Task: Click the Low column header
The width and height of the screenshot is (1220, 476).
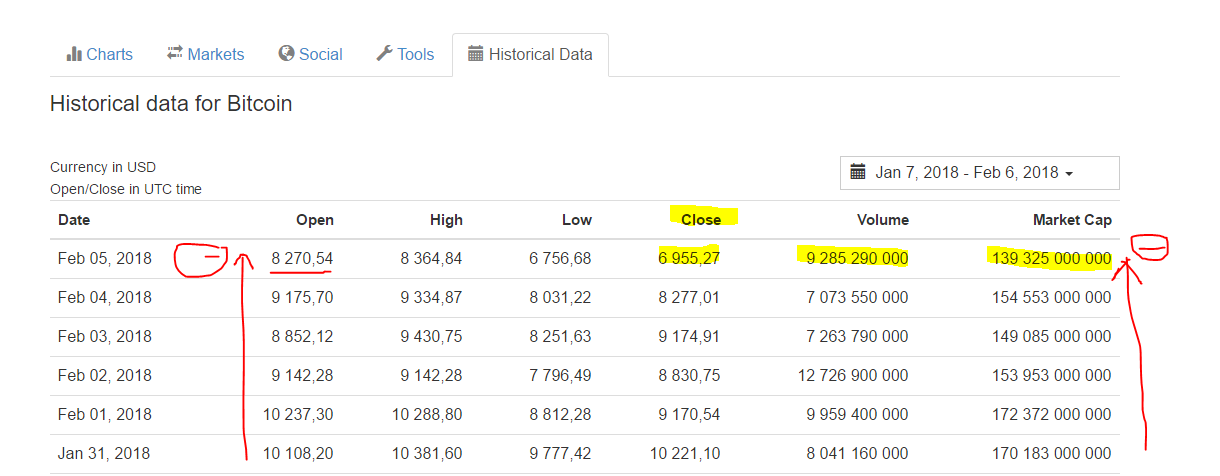Action: [x=577, y=220]
